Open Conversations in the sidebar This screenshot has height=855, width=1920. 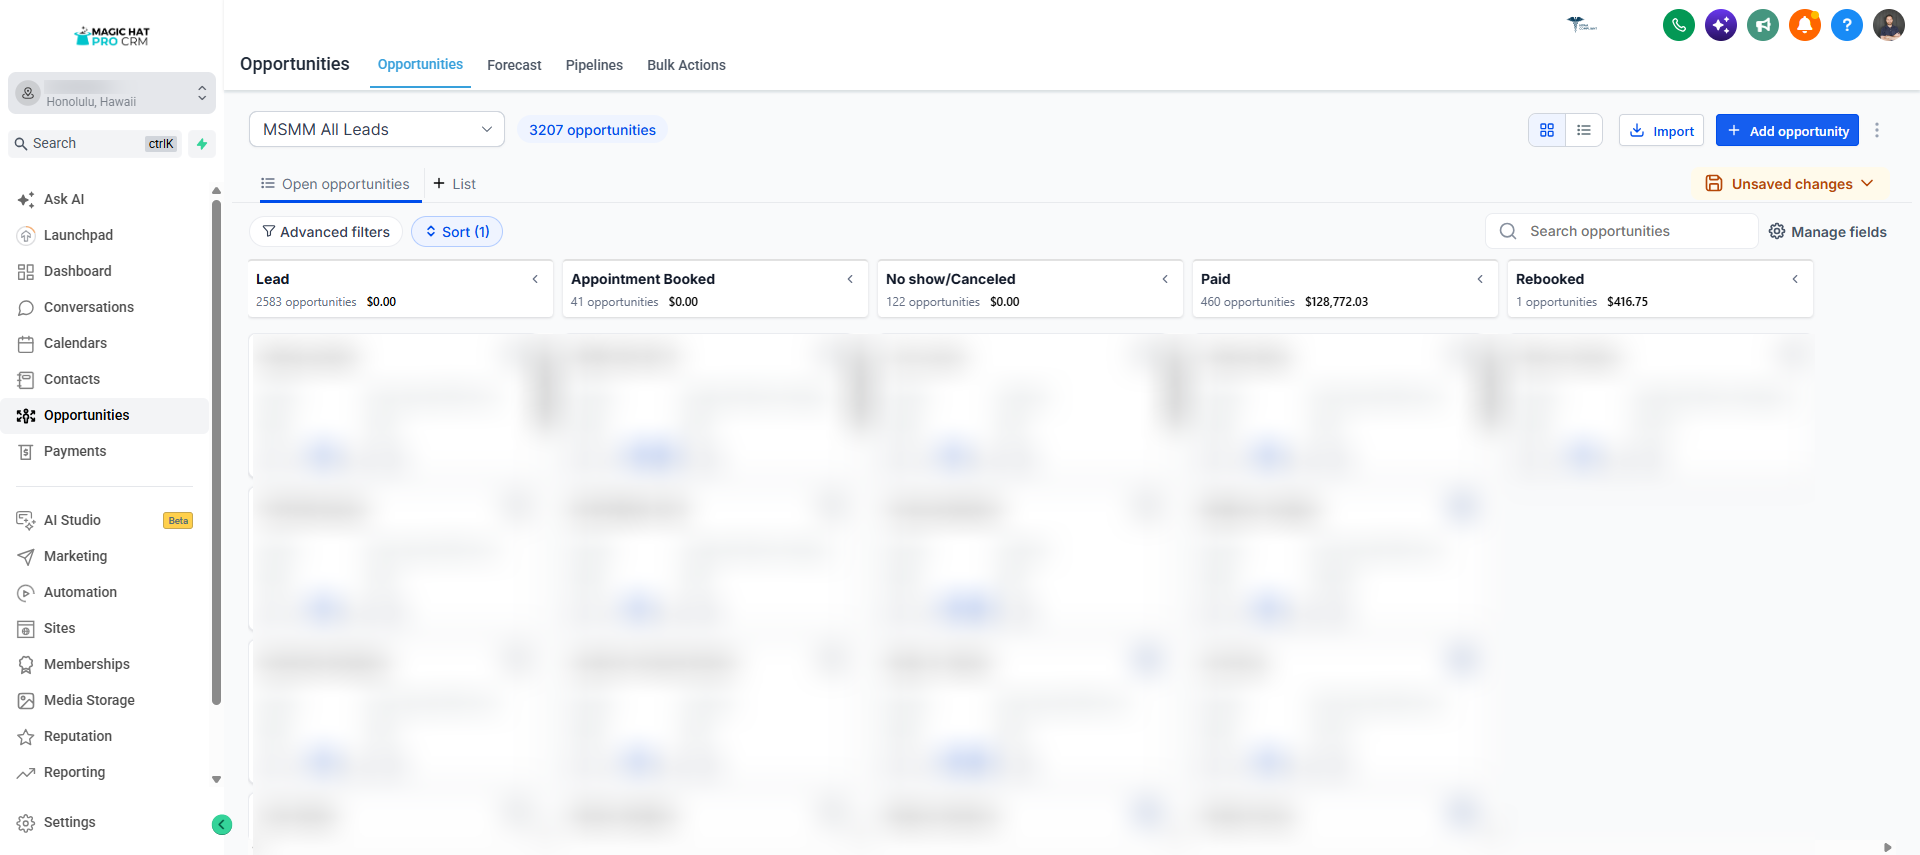point(88,307)
